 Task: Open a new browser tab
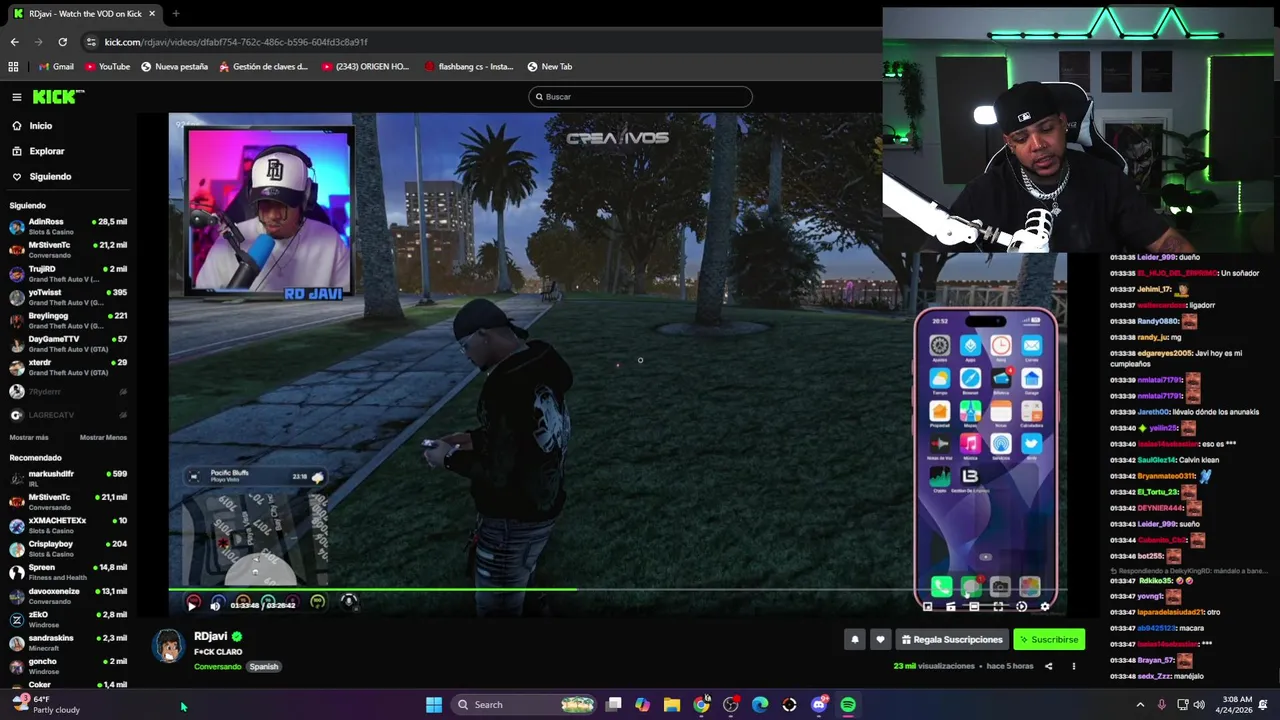pos(175,14)
